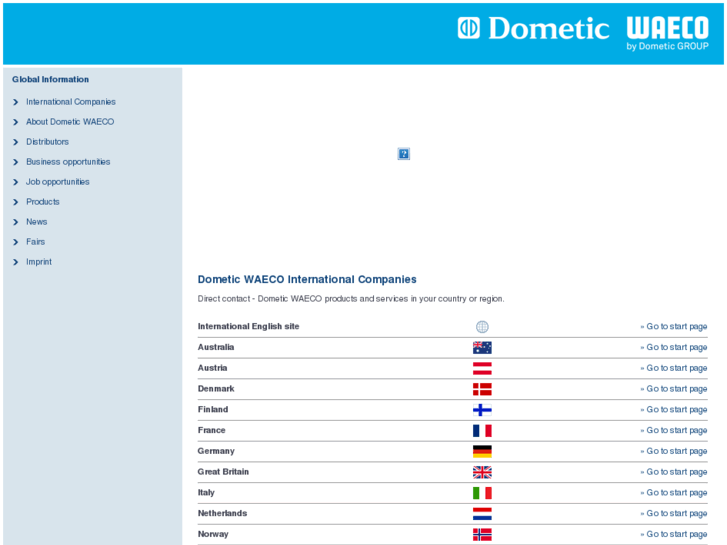Go to start page for Austria
This screenshot has height=545, width=727.
coord(674,368)
